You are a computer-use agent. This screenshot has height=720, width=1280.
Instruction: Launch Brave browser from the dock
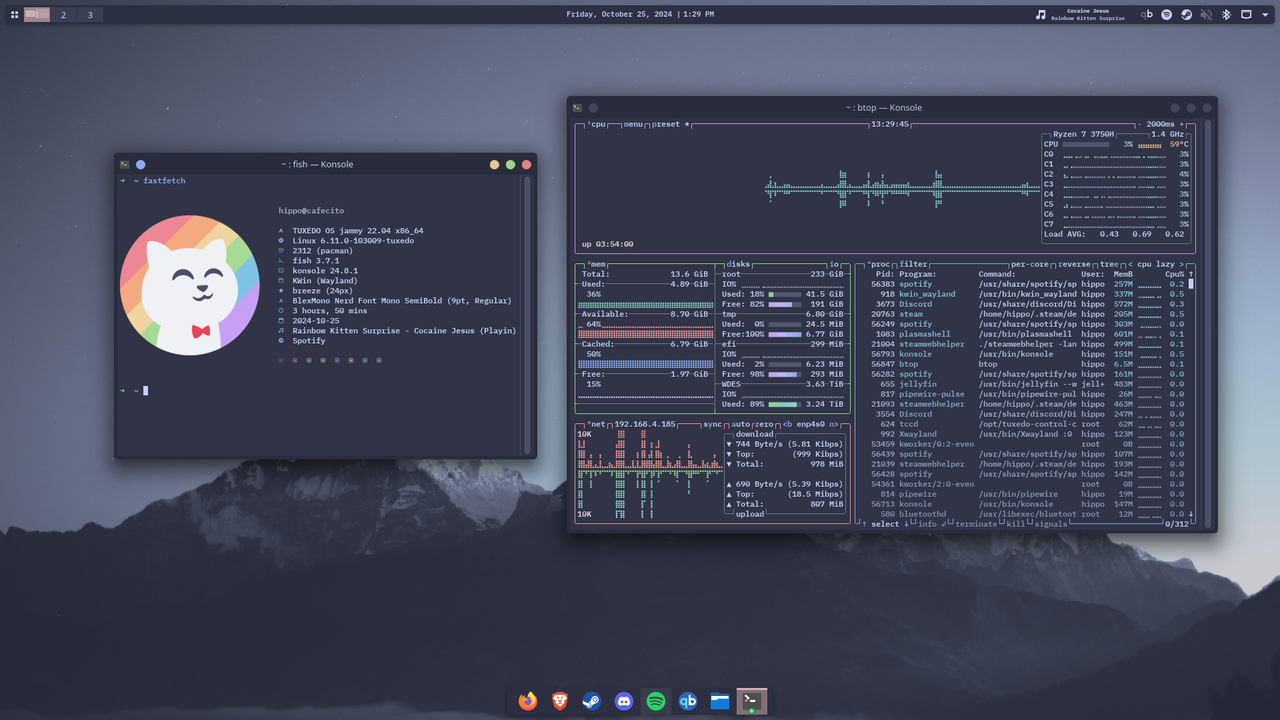point(560,701)
